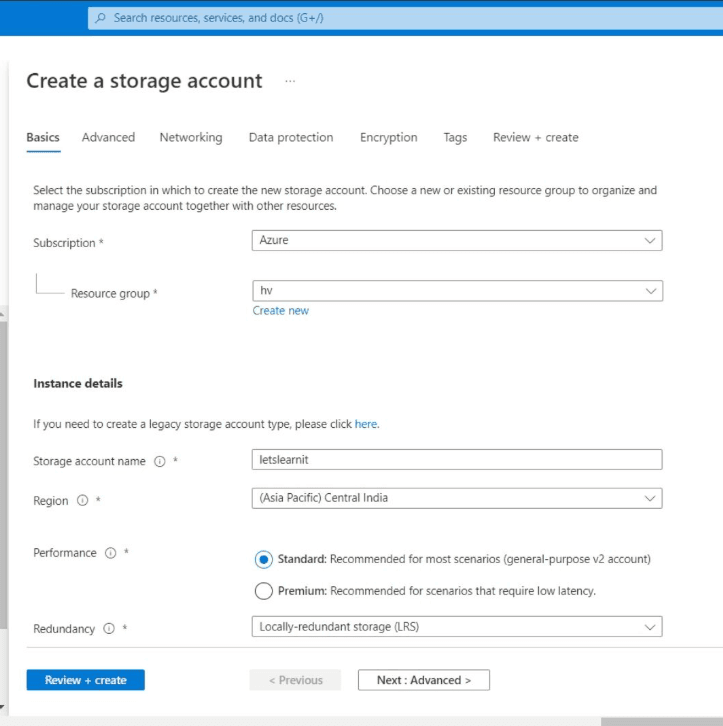Click the search magnifier icon

[100, 18]
